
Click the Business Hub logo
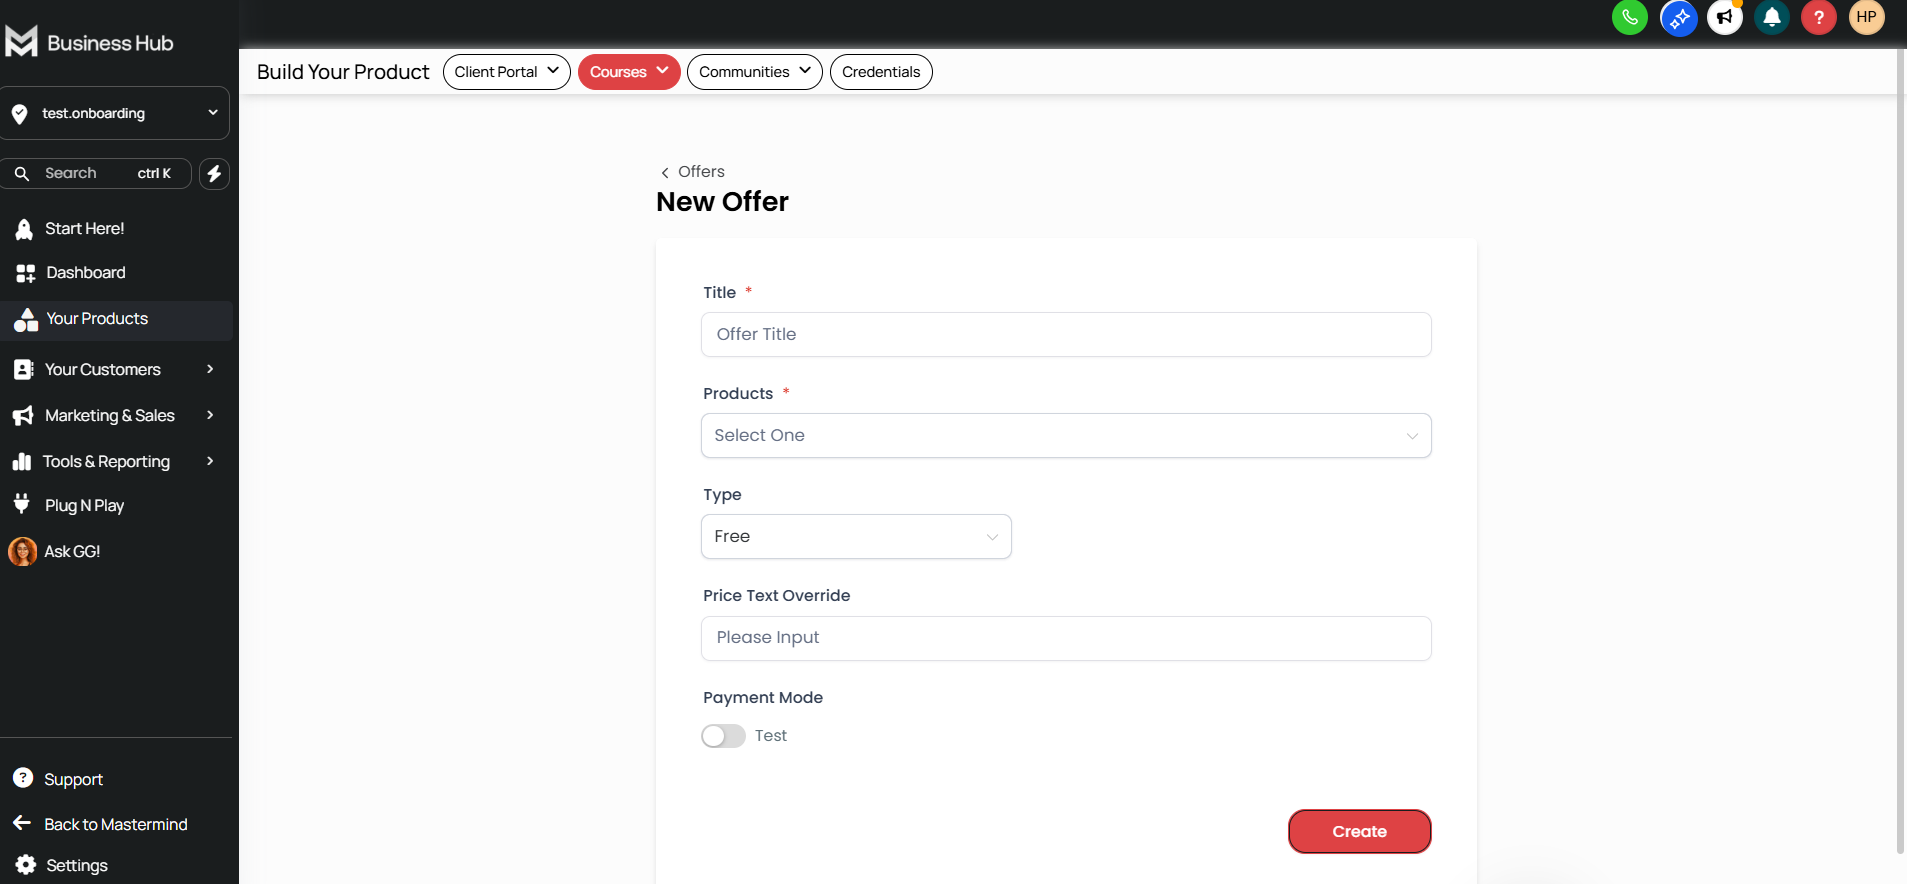pyautogui.click(x=90, y=42)
